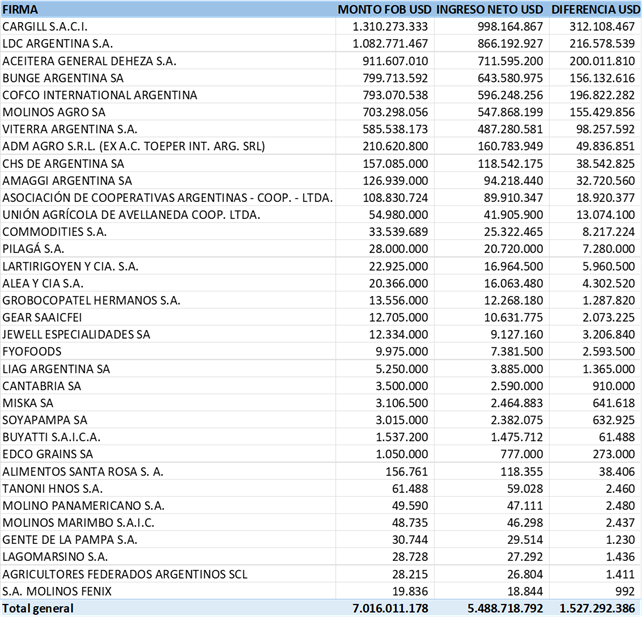
Task: Click second redacted row in MONTO FOB column
Action: (385, 43)
